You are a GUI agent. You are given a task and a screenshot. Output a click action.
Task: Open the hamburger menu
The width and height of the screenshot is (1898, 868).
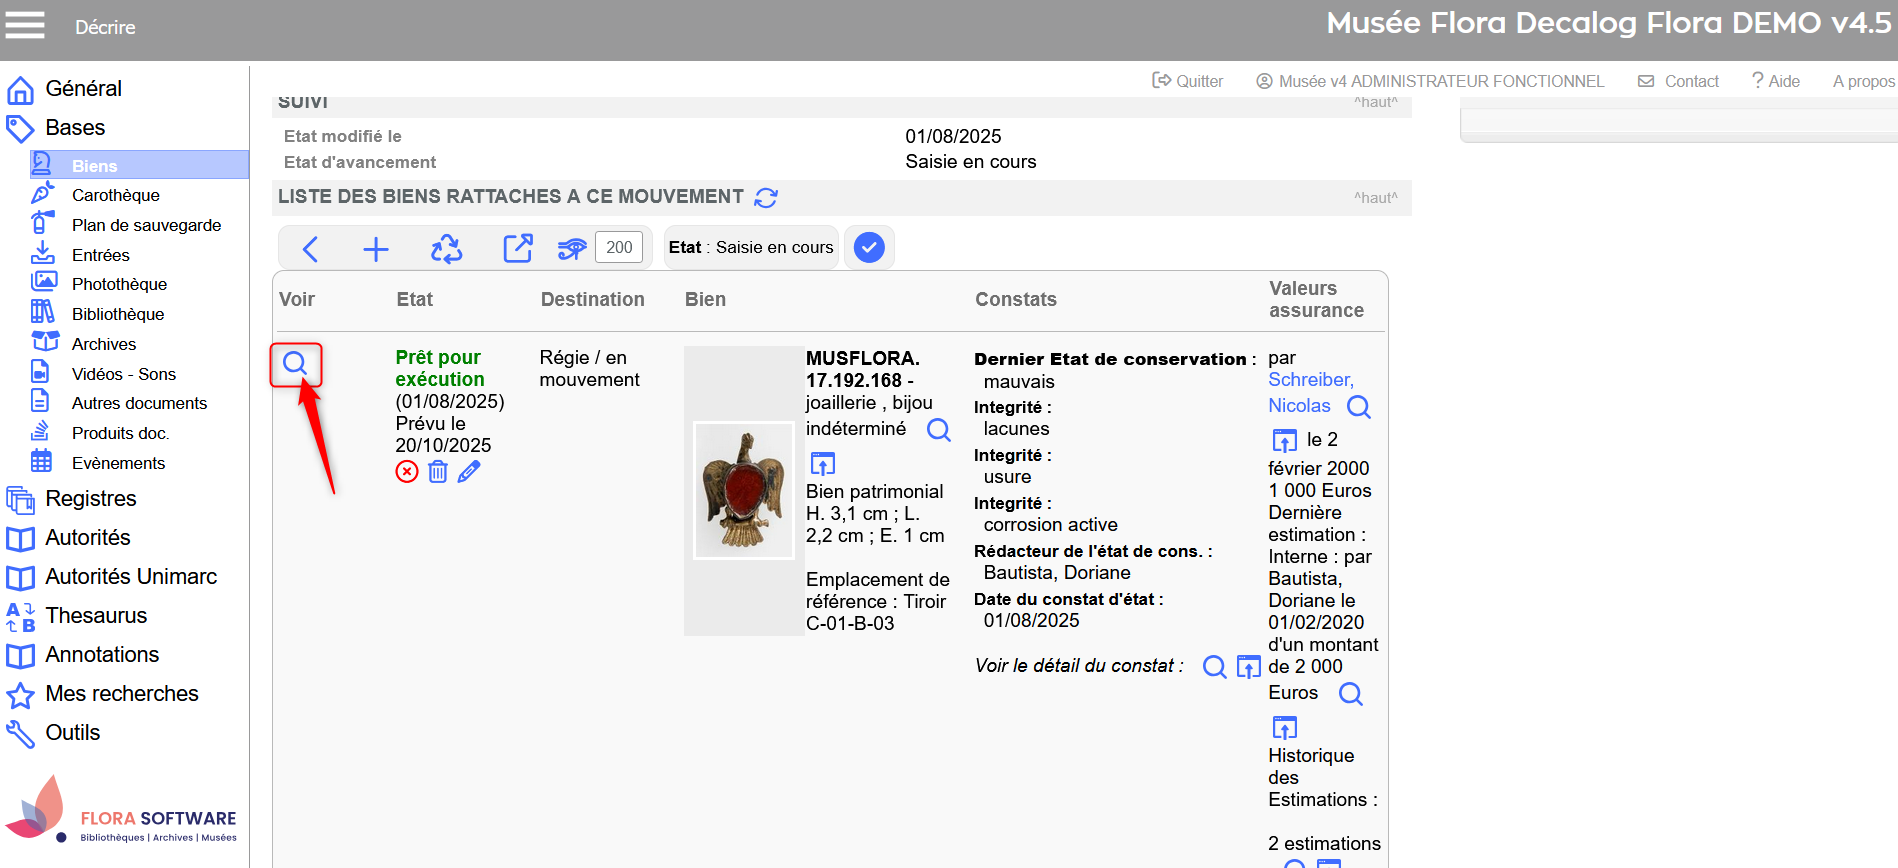(x=25, y=25)
